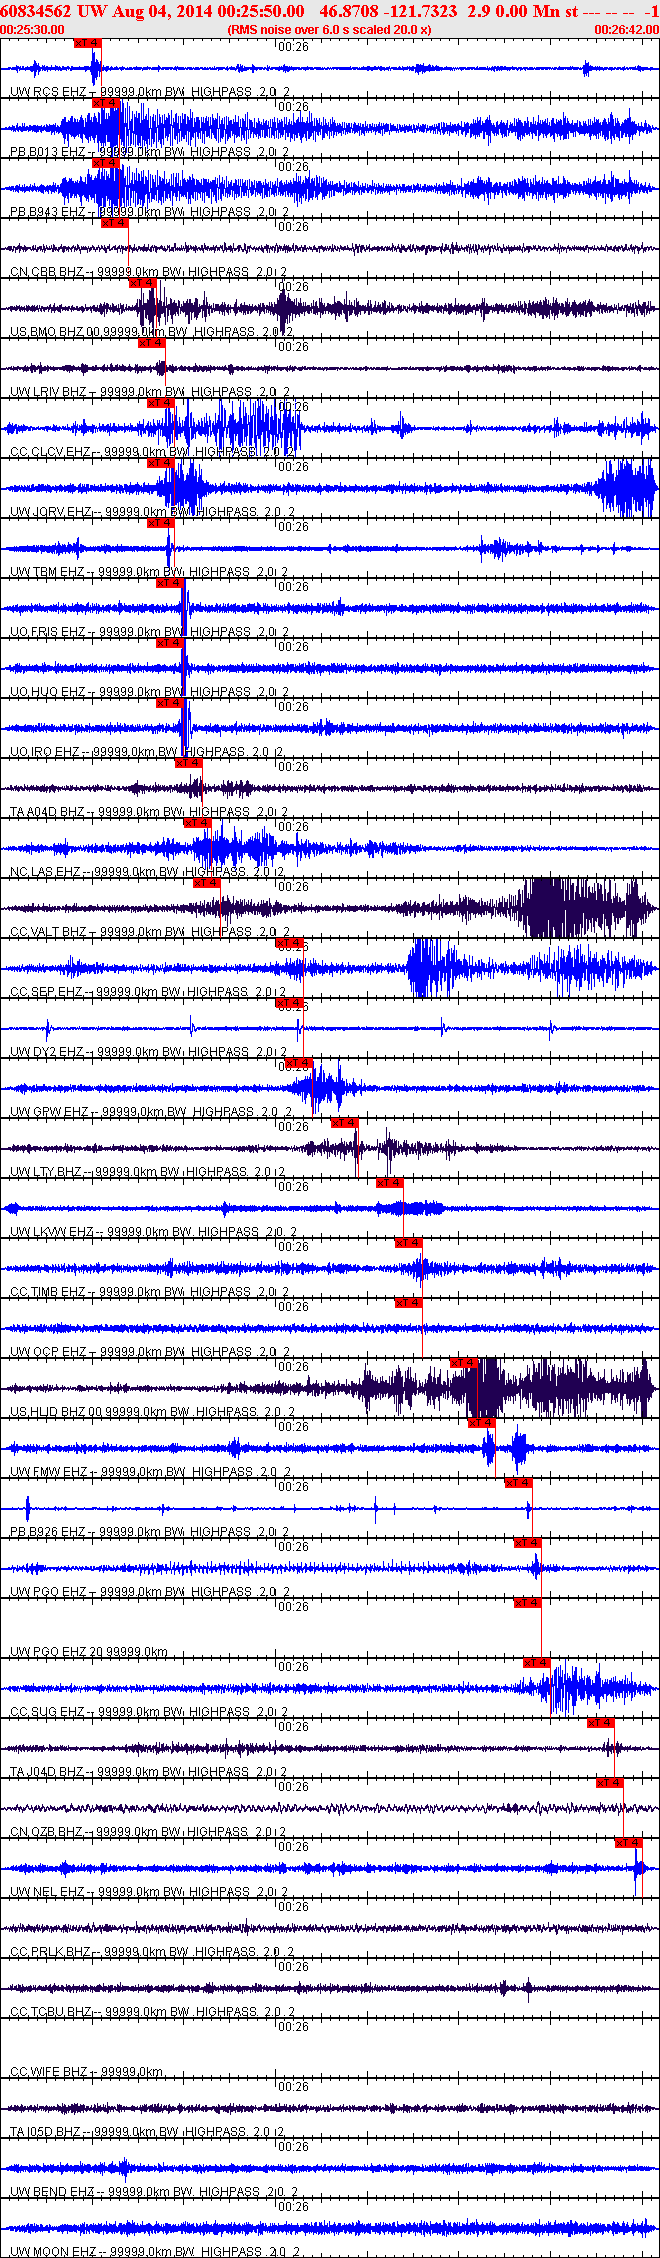Click the red pick marker on the US HLID trace
This screenshot has height=2258, width=660.
(x=464, y=1363)
